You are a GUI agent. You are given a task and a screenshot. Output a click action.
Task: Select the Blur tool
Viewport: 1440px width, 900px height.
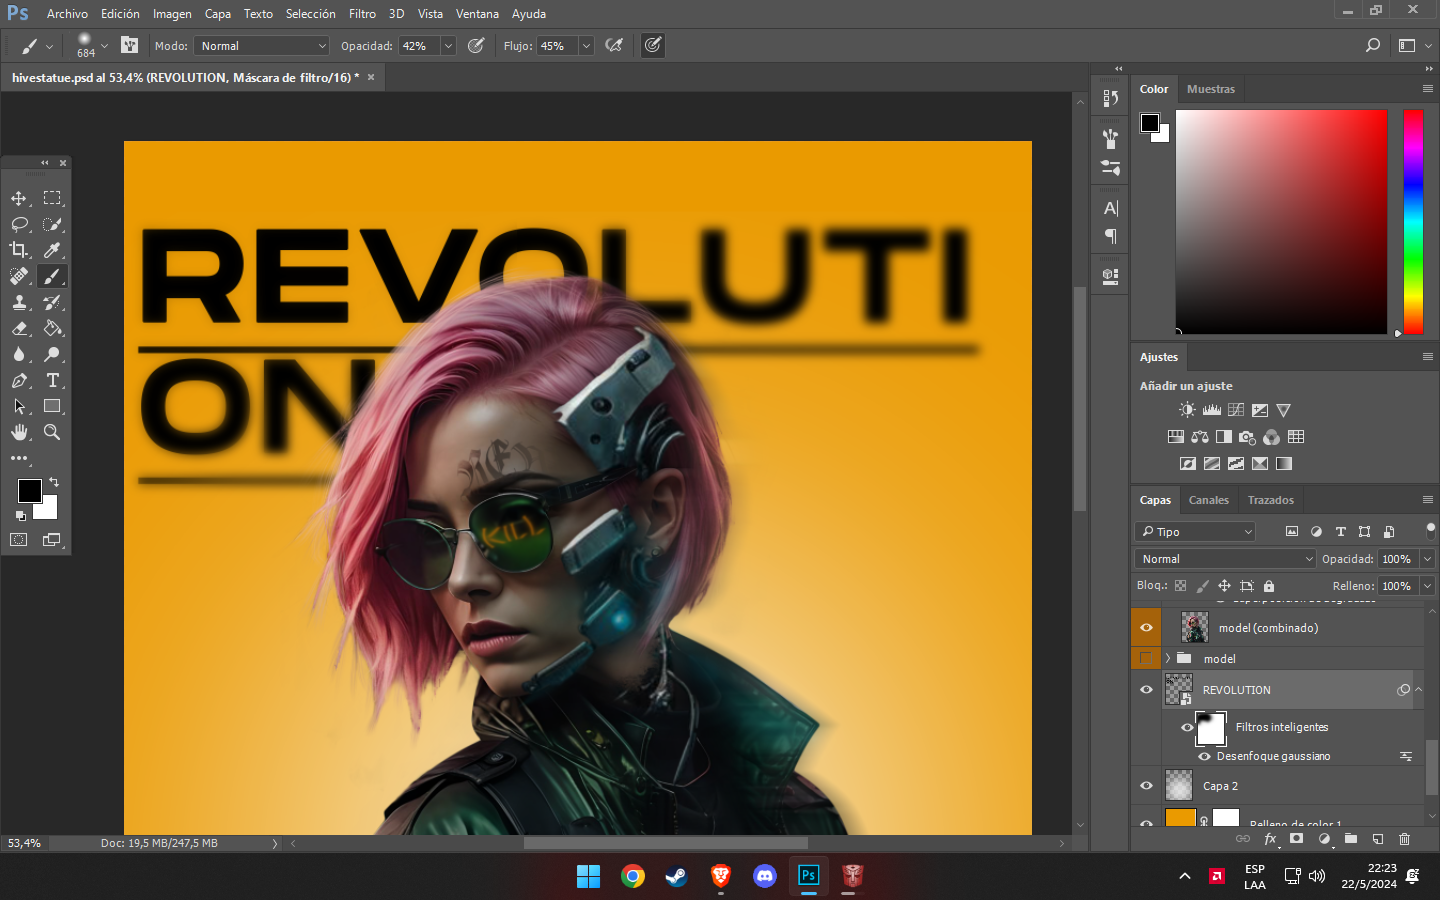point(19,354)
